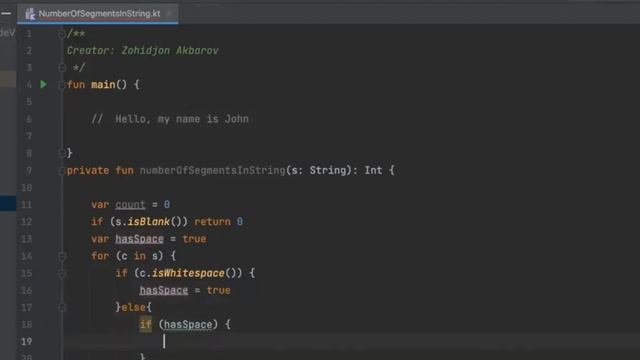The width and height of the screenshot is (640, 360).
Task: Click 'isBlank' call on line 12
Action: (x=149, y=222)
